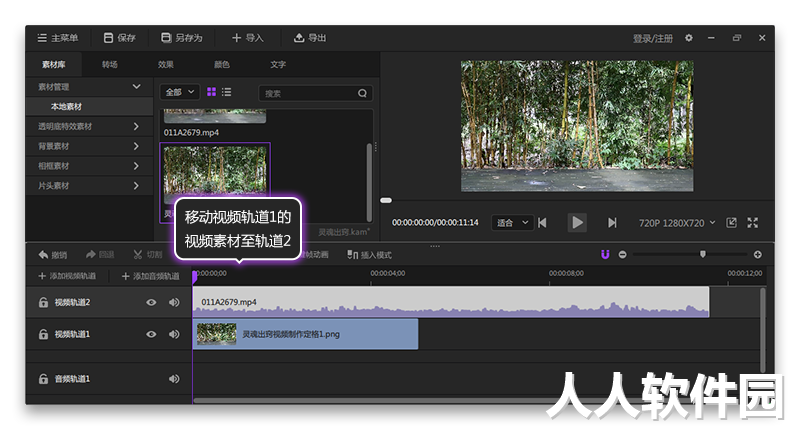This screenshot has width=800, height=430.
Task: Switch to grid view icon
Action: pyautogui.click(x=211, y=92)
